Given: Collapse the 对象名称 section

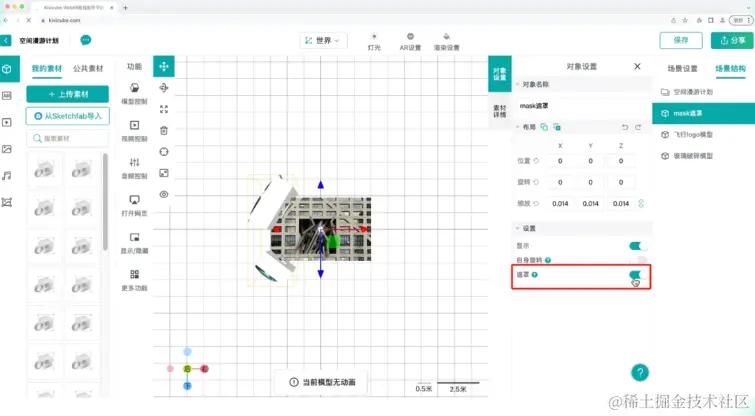Looking at the screenshot, I should tap(518, 84).
